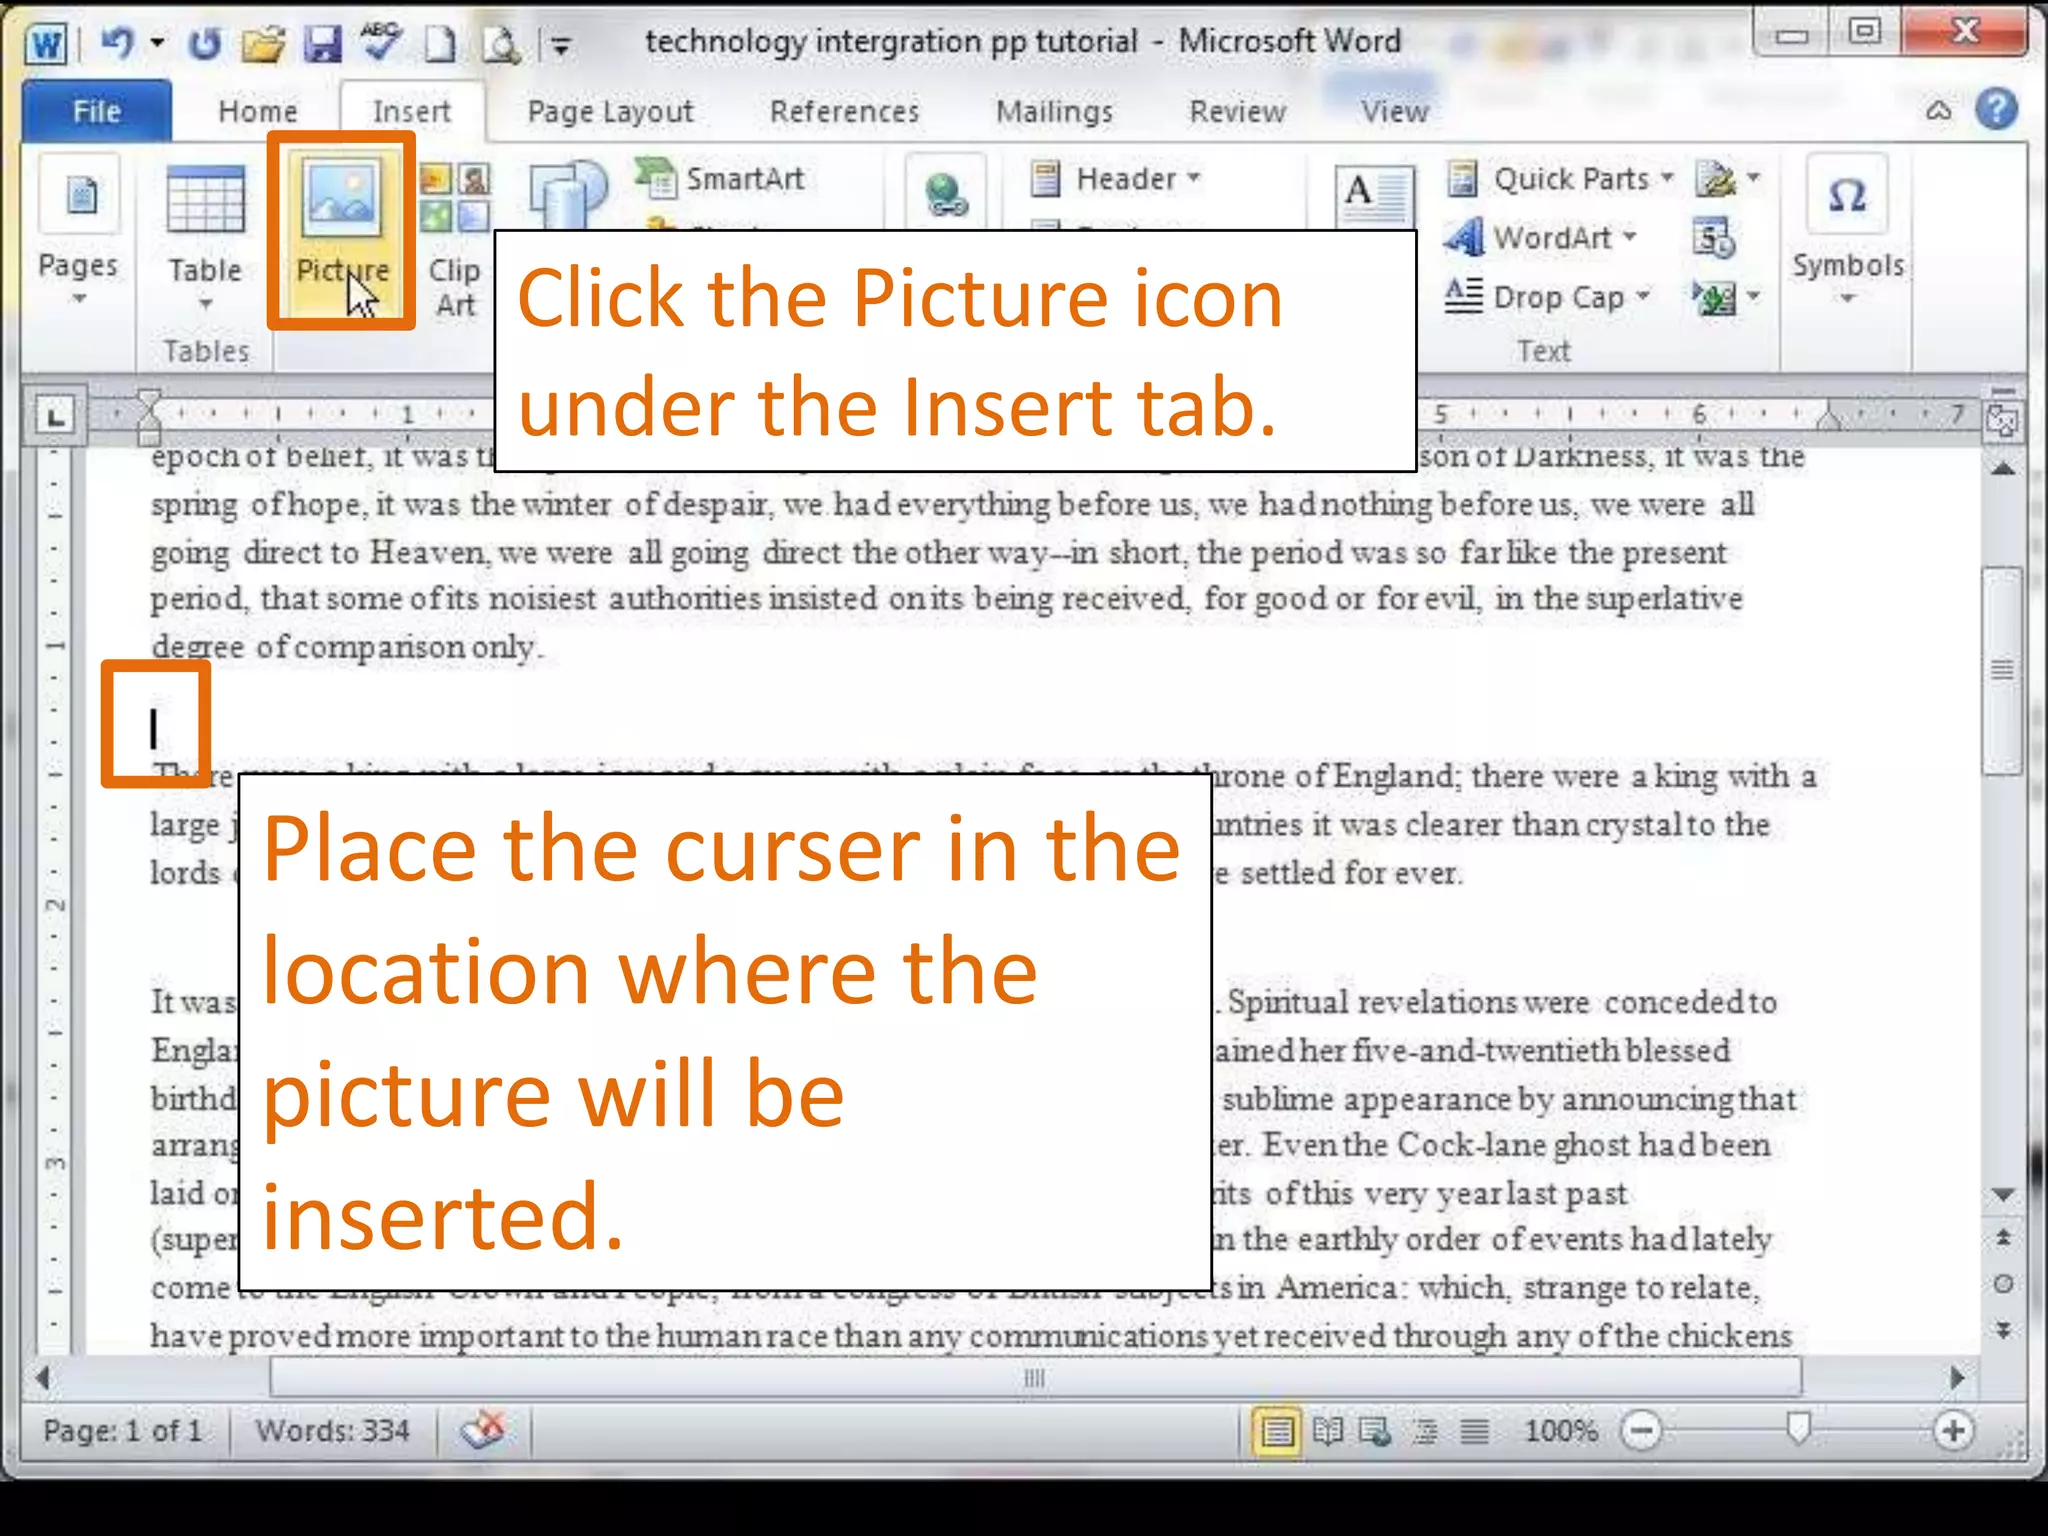Viewport: 2048px width, 1536px height.
Task: Switch to the Page Layout tab
Action: (610, 111)
